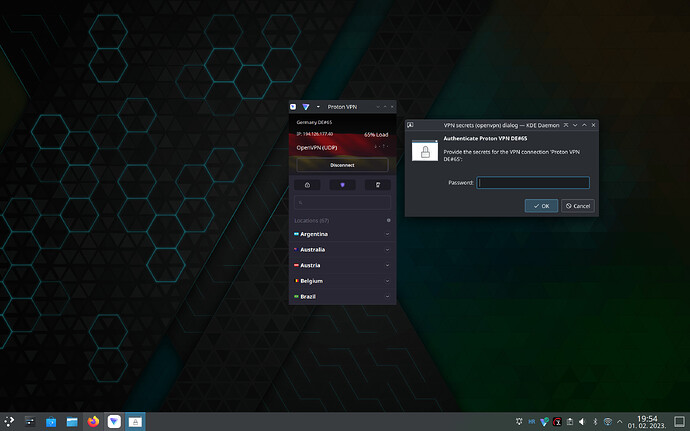Open the KDE application launcher
The image size is (690, 431).
(x=9, y=421)
